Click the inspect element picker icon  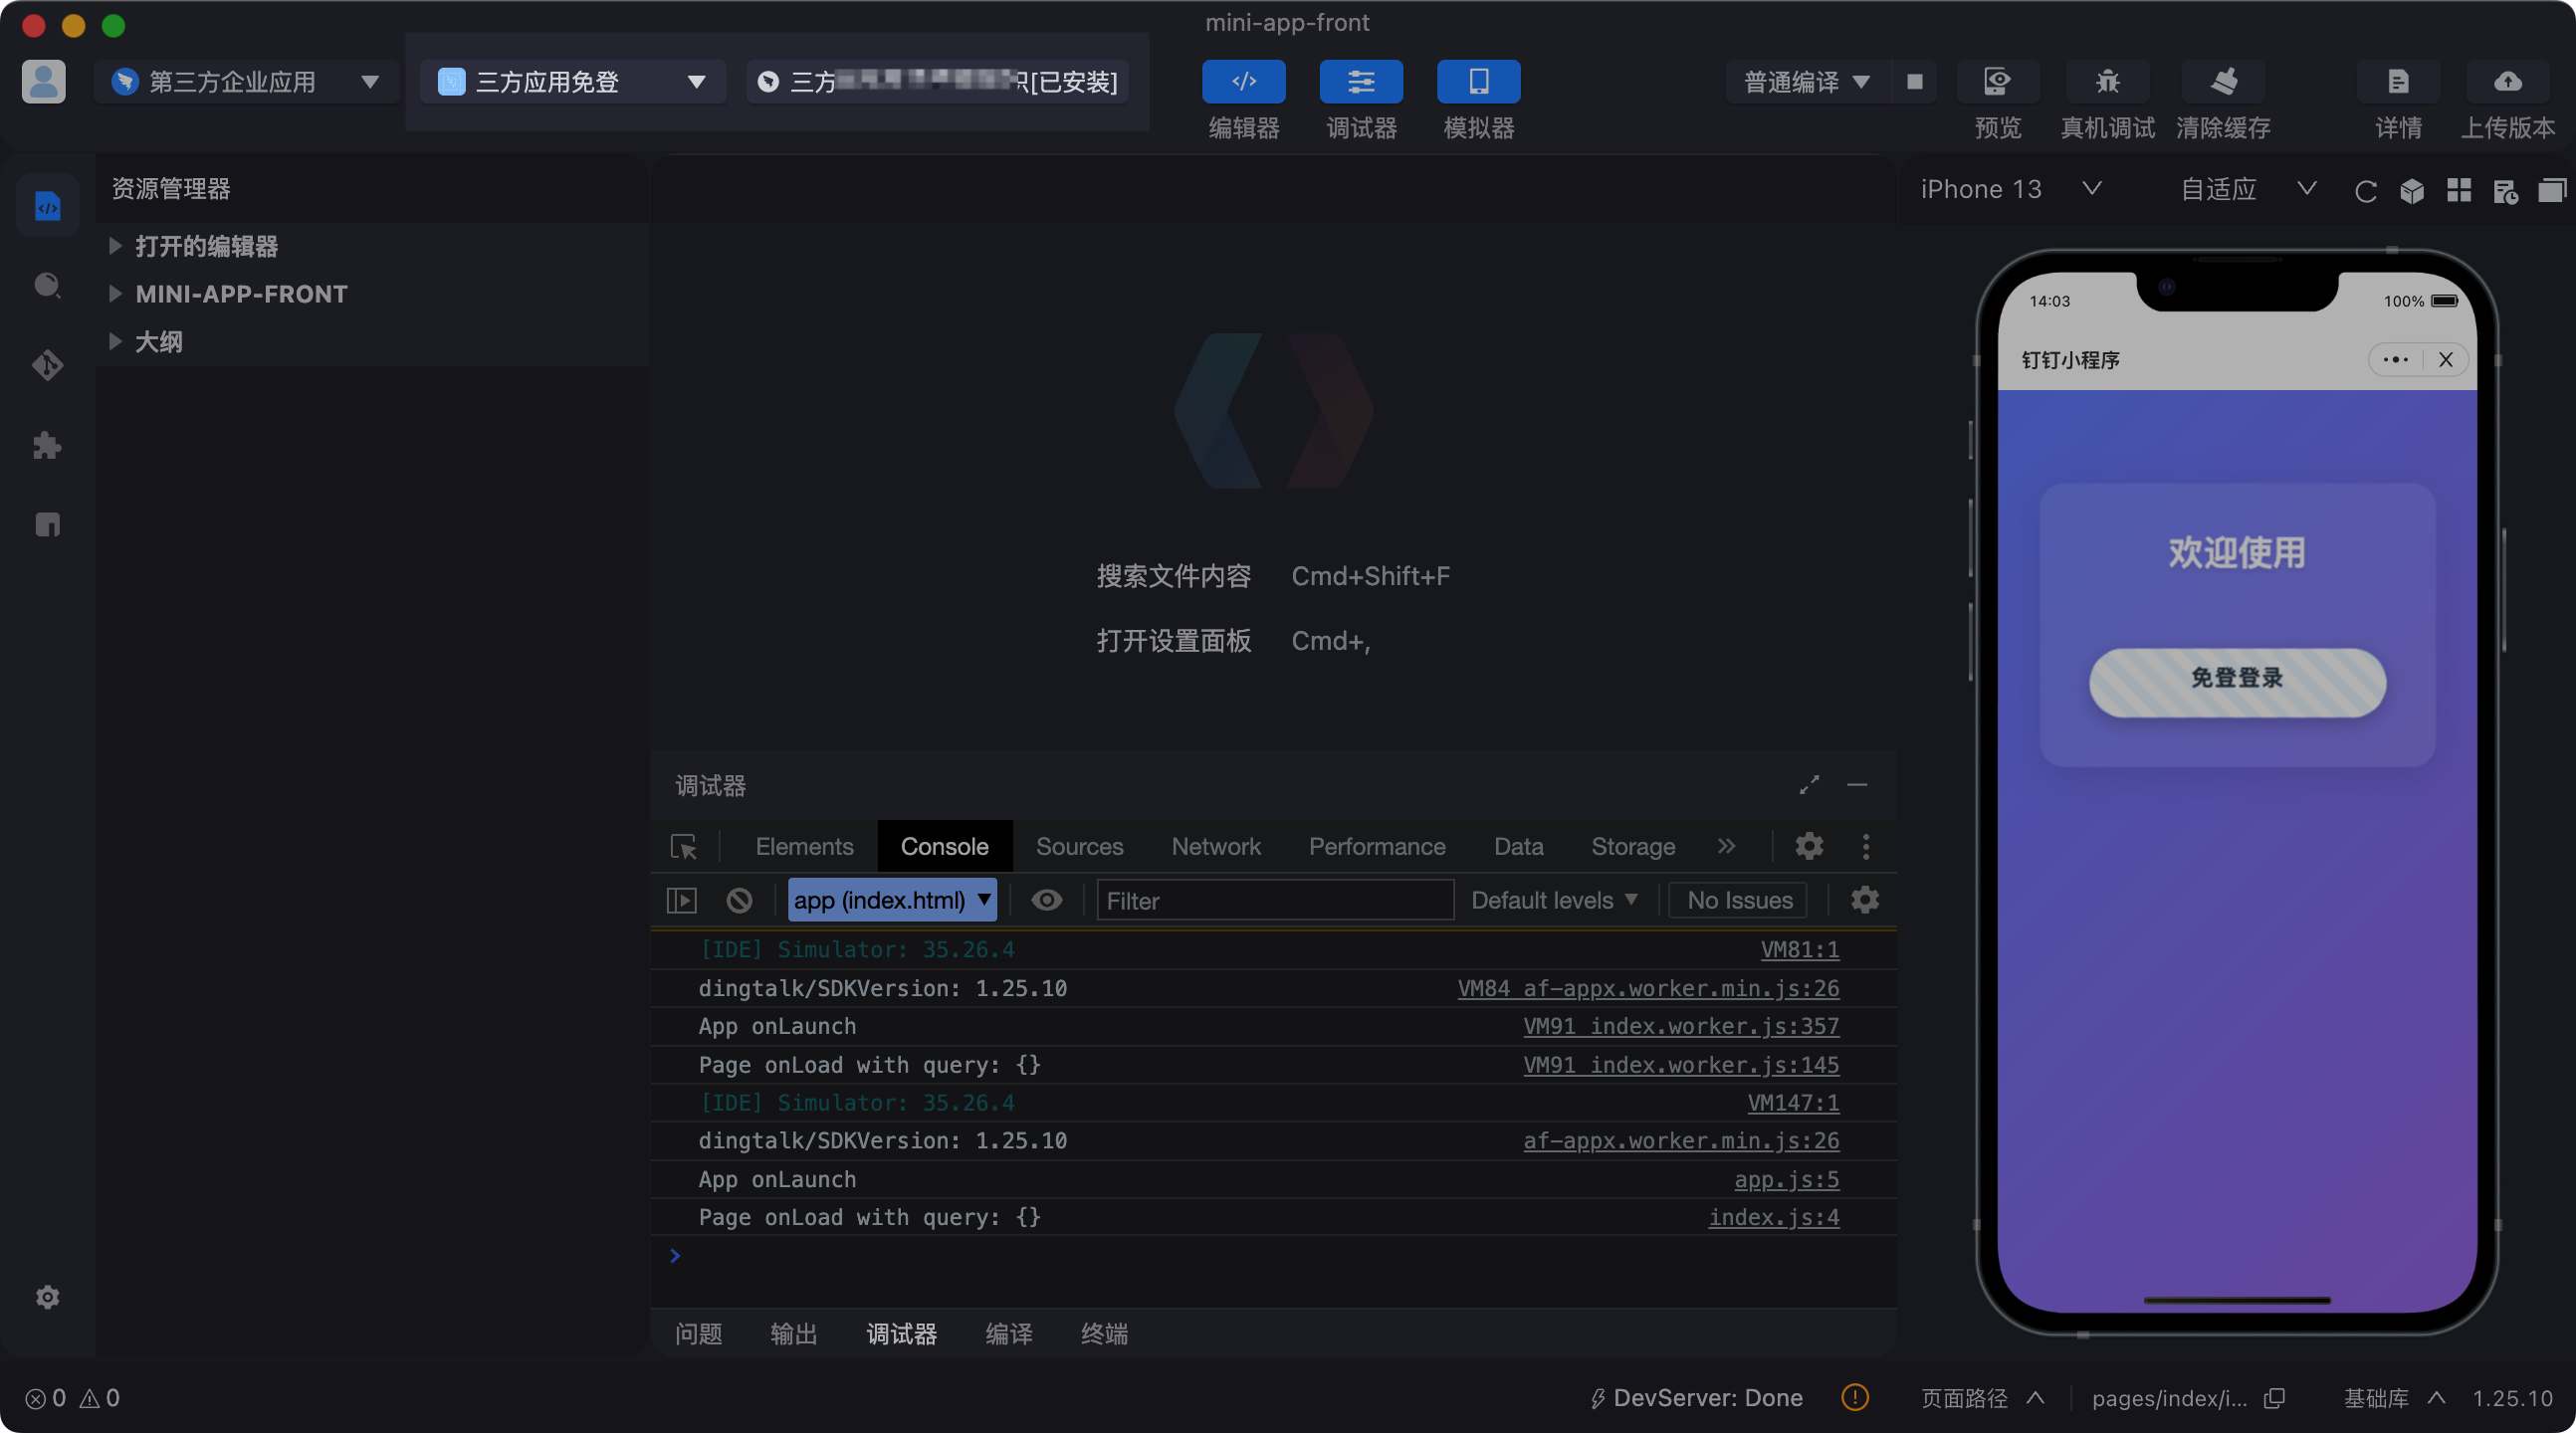coord(684,847)
